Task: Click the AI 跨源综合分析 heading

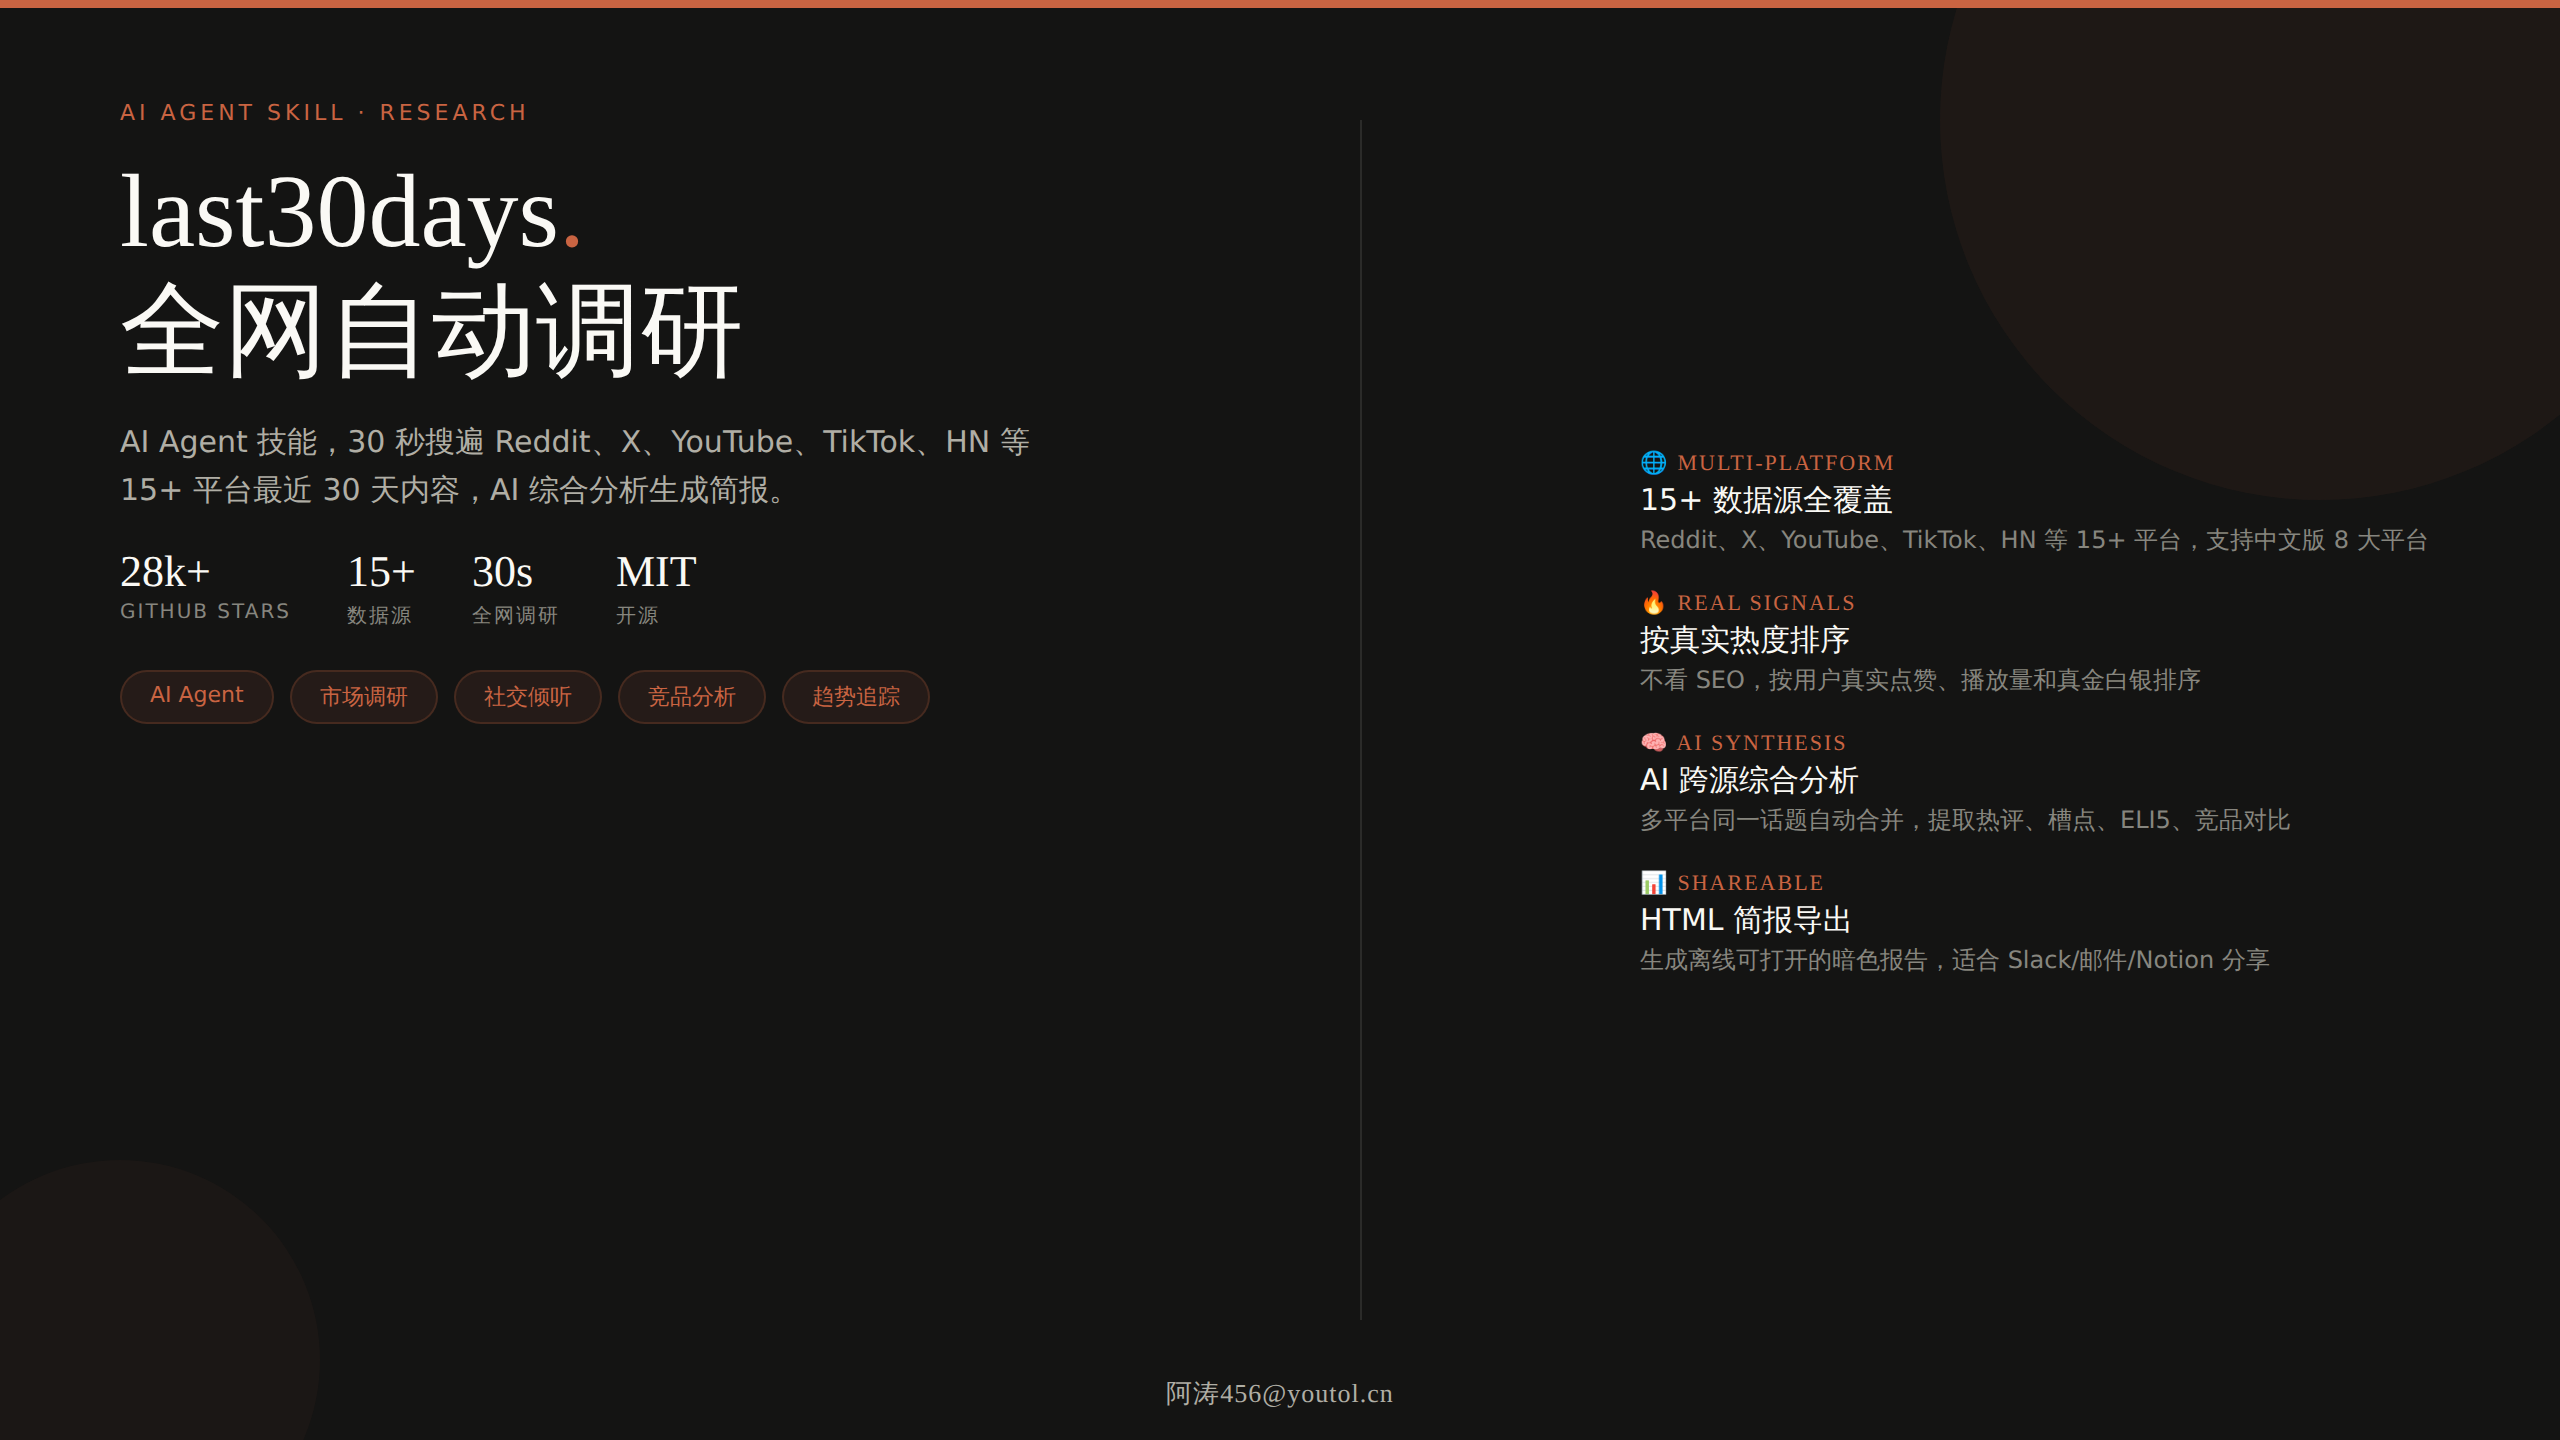Action: (1749, 780)
